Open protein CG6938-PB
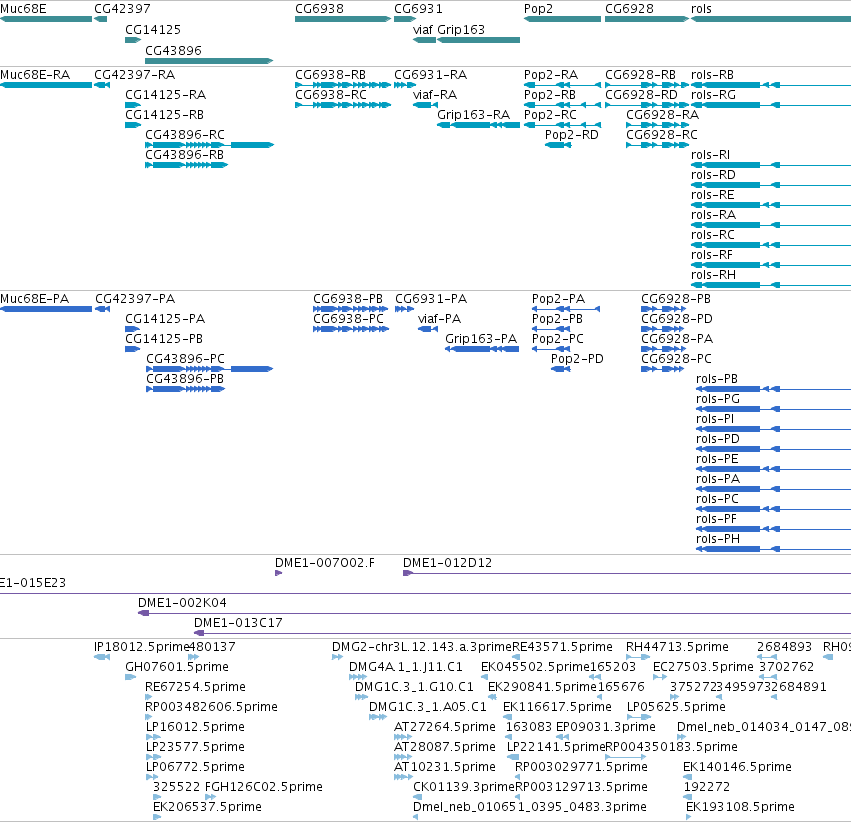The width and height of the screenshot is (851, 822). pyautogui.click(x=348, y=299)
